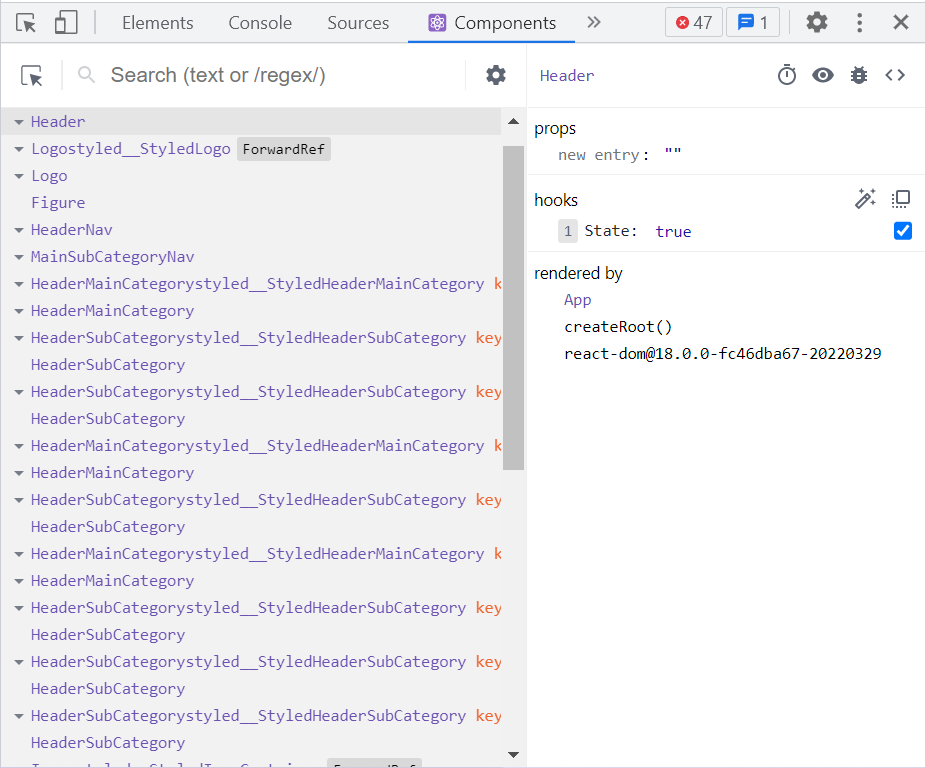Image resolution: width=925 pixels, height=768 pixels.
Task: Open the Elements tab
Action: pos(158,23)
